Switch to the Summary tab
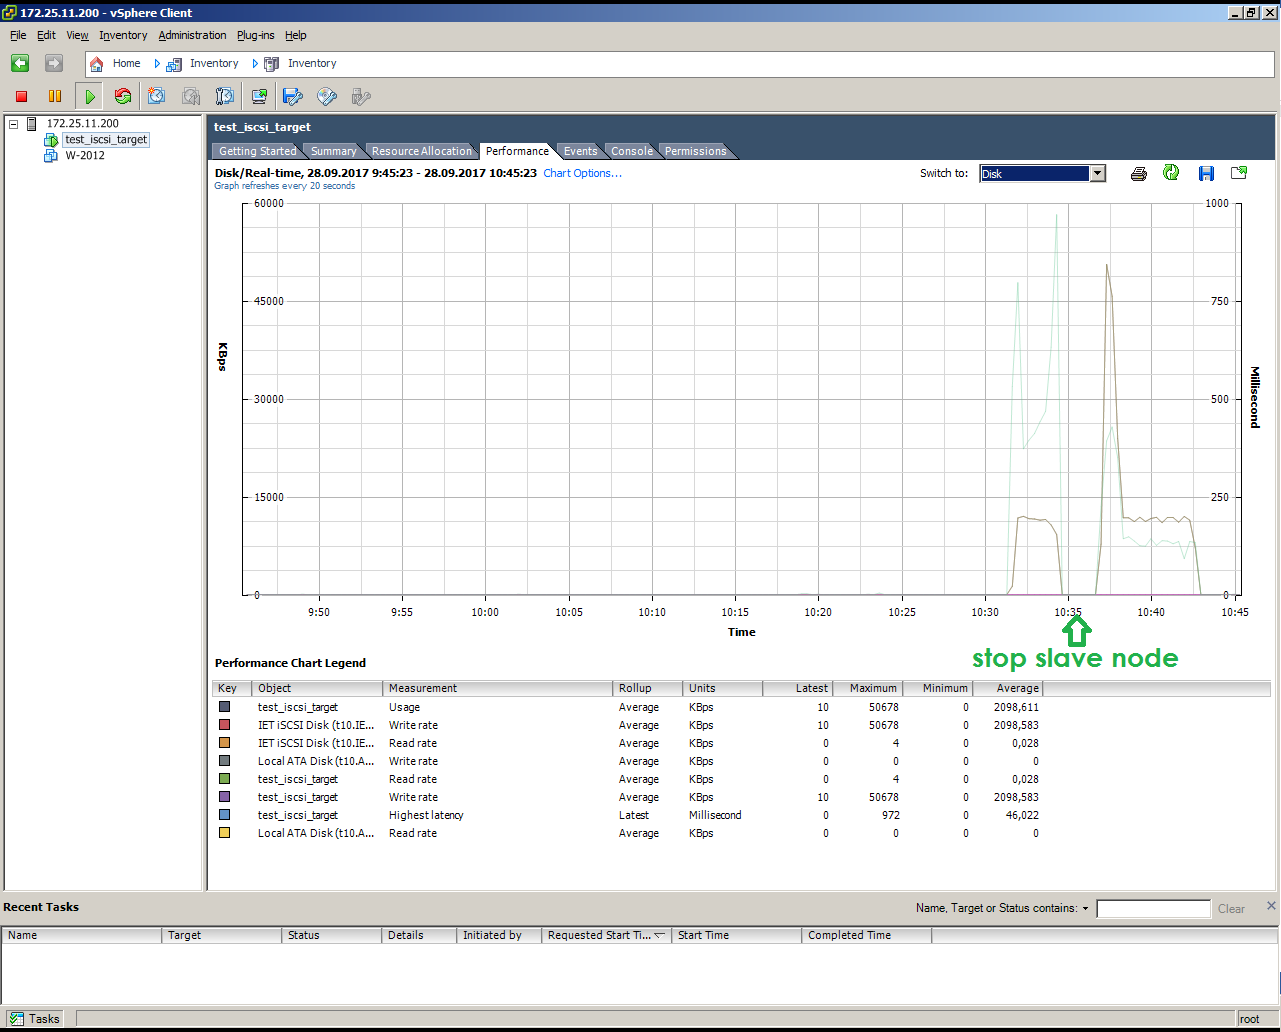The height and width of the screenshot is (1032, 1281). click(333, 150)
